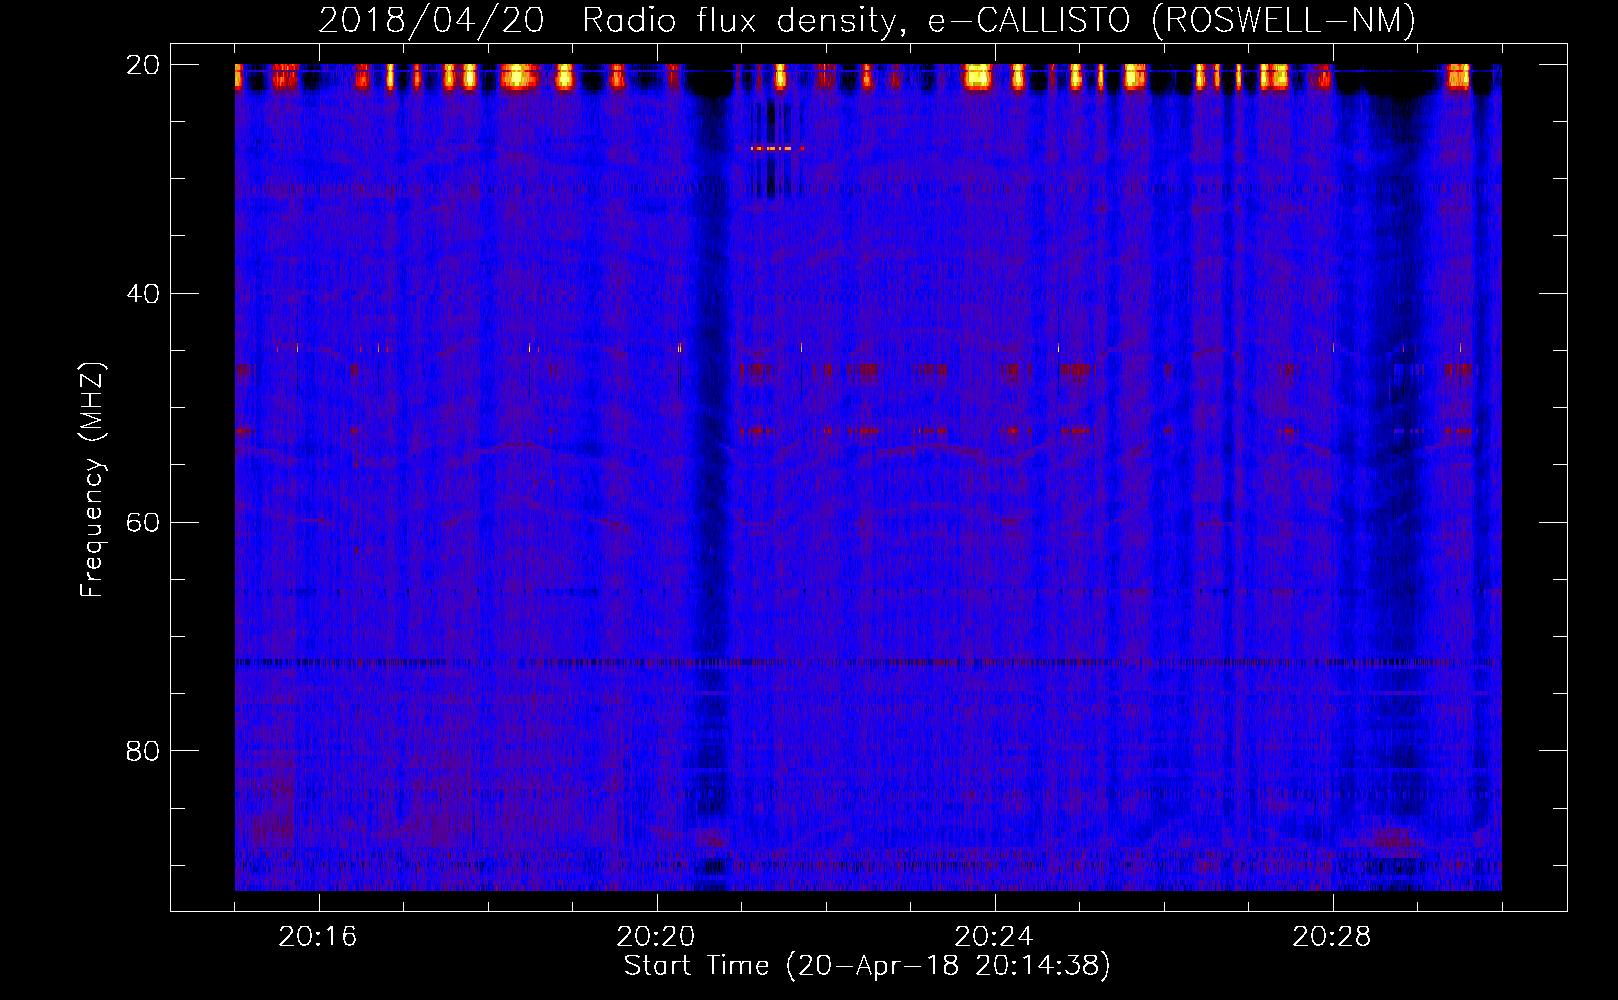Click the x-axis time label '20:28'

(1332, 937)
